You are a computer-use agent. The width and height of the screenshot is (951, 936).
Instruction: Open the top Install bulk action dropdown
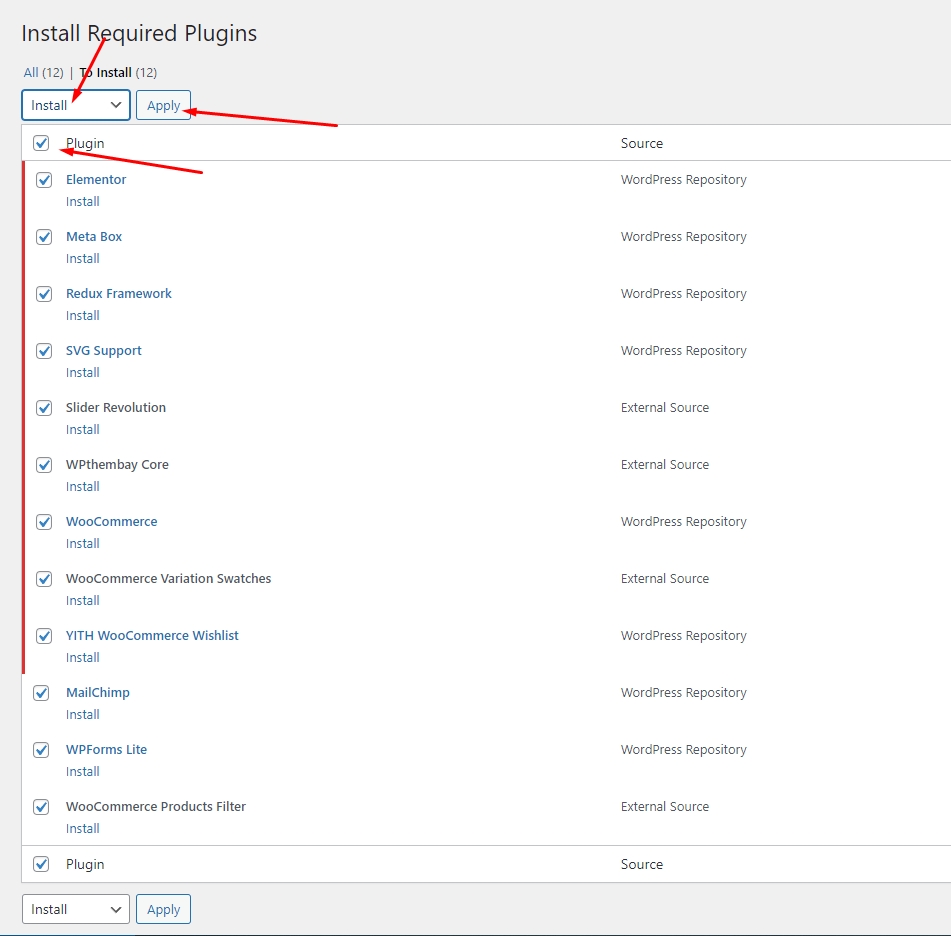tap(76, 105)
